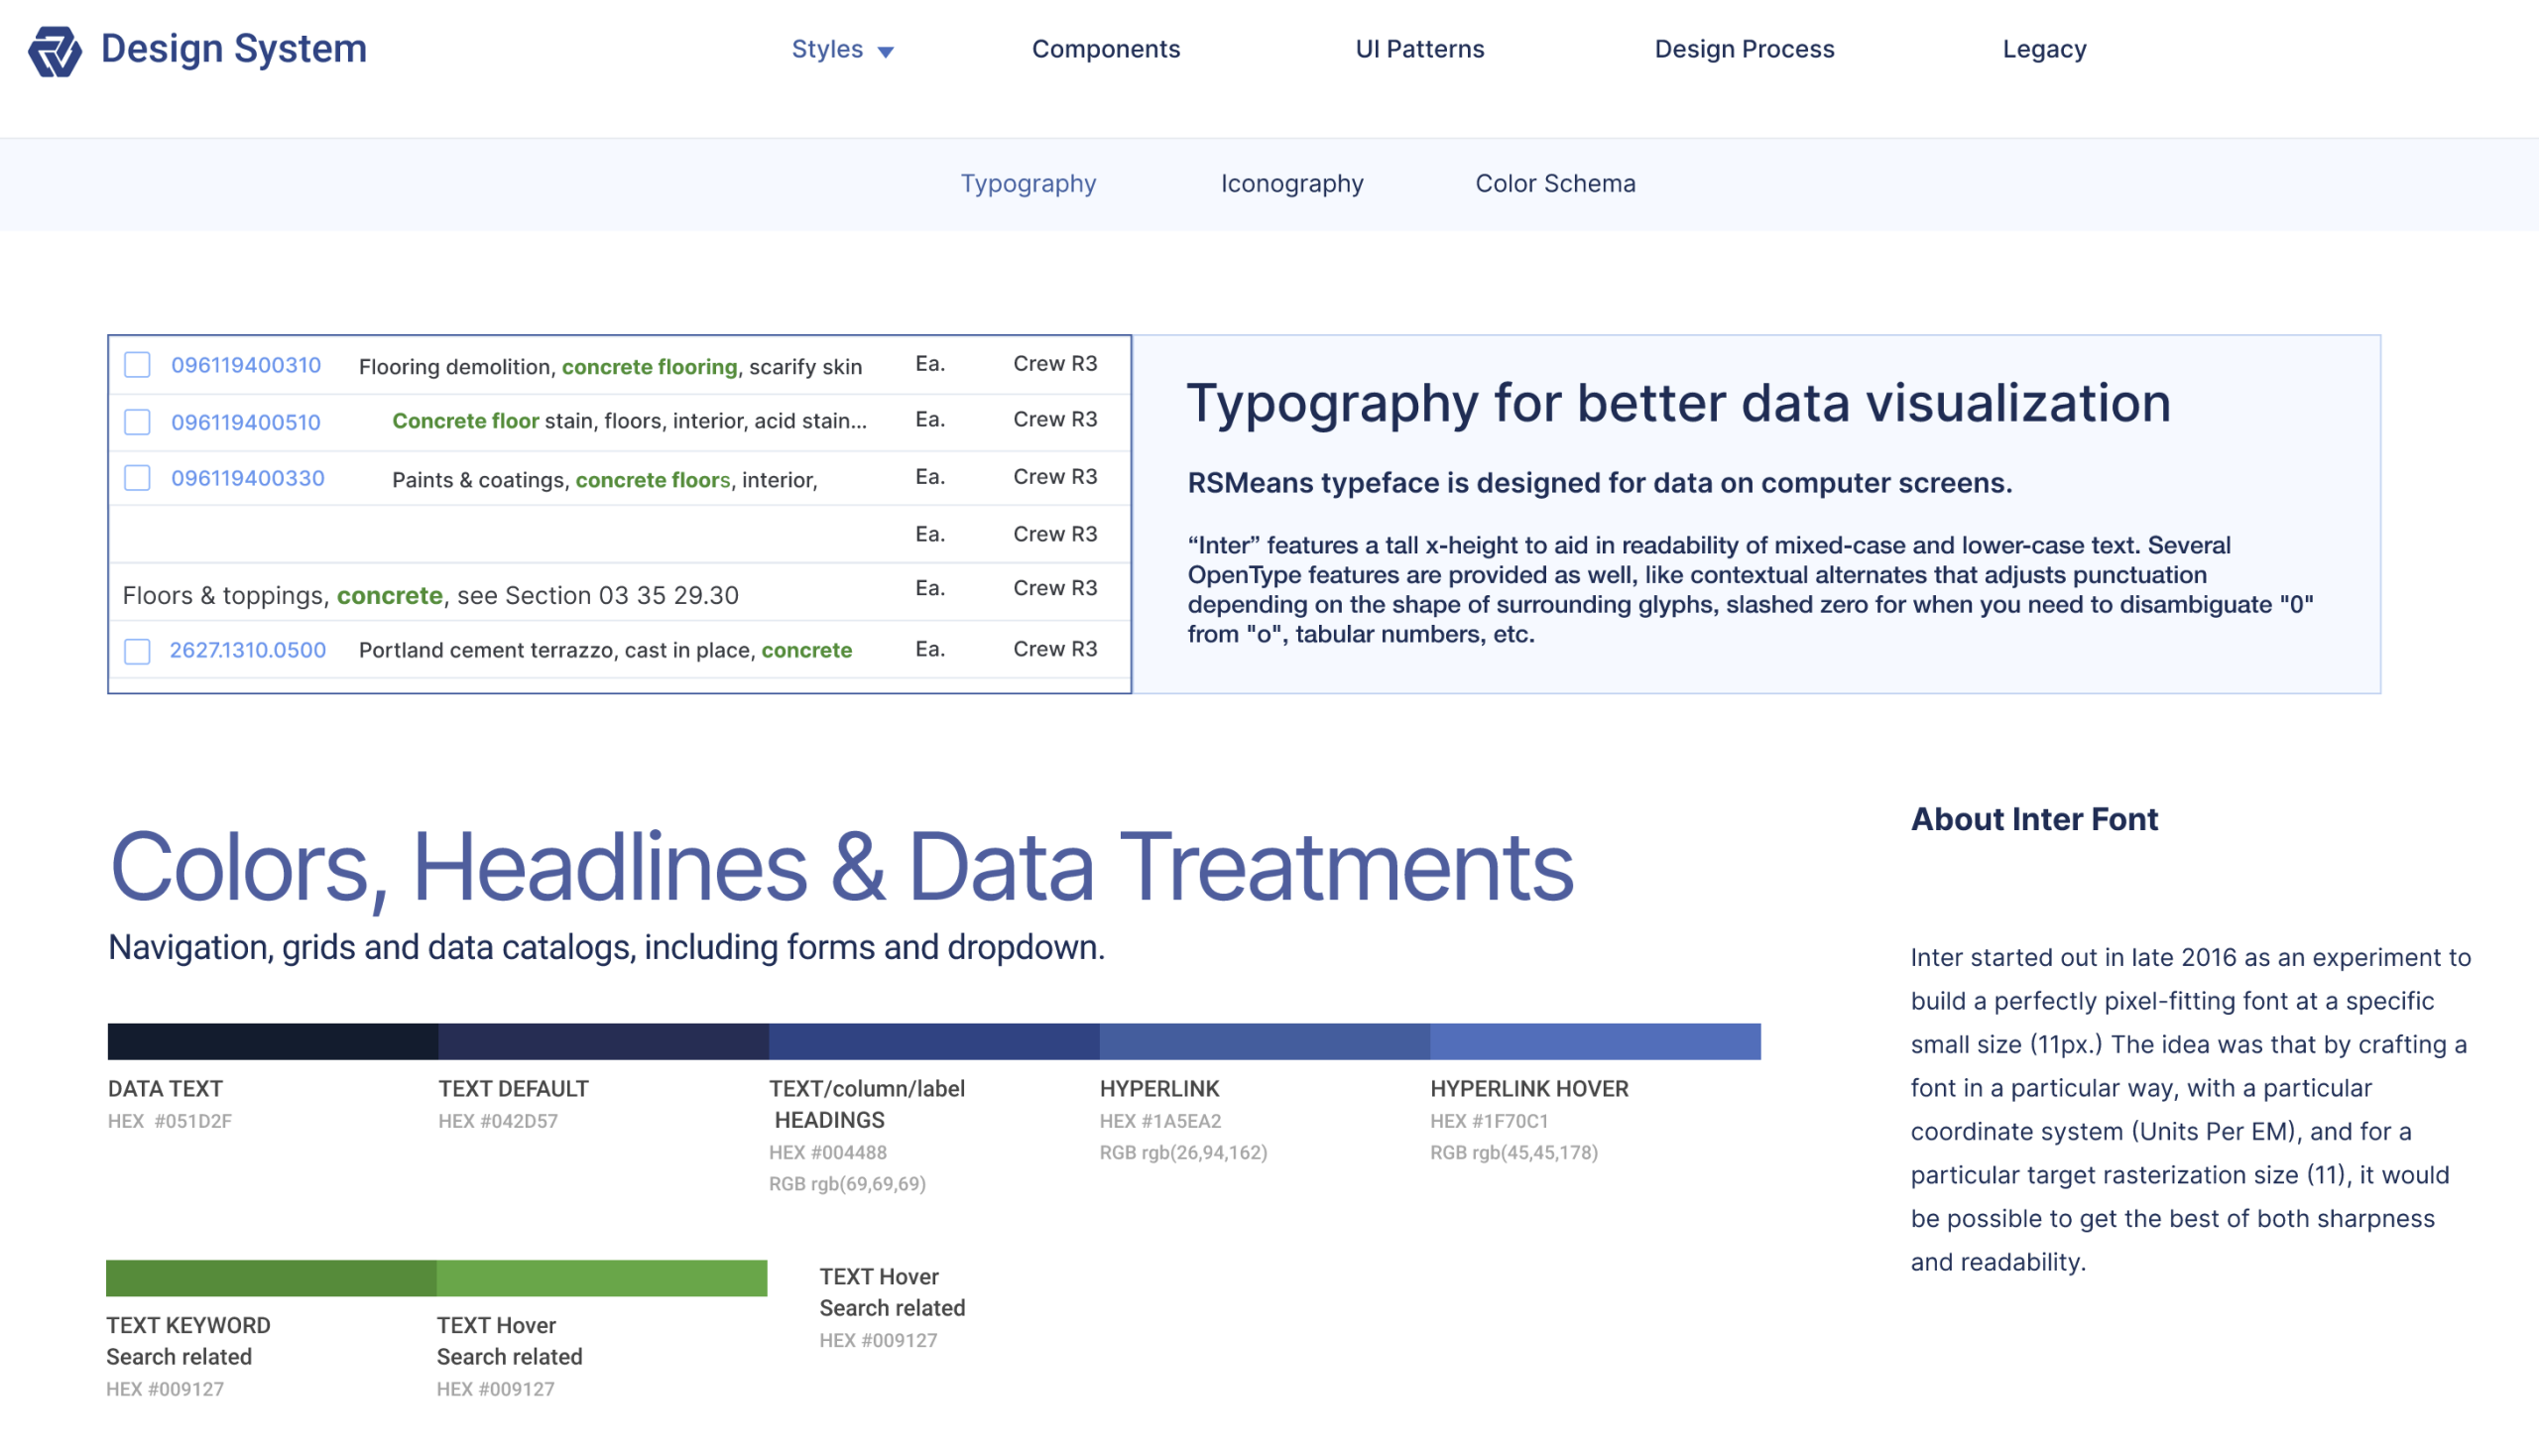Tick checkbox beside 096119400510 row
The height and width of the screenshot is (1456, 2539).
click(x=137, y=422)
